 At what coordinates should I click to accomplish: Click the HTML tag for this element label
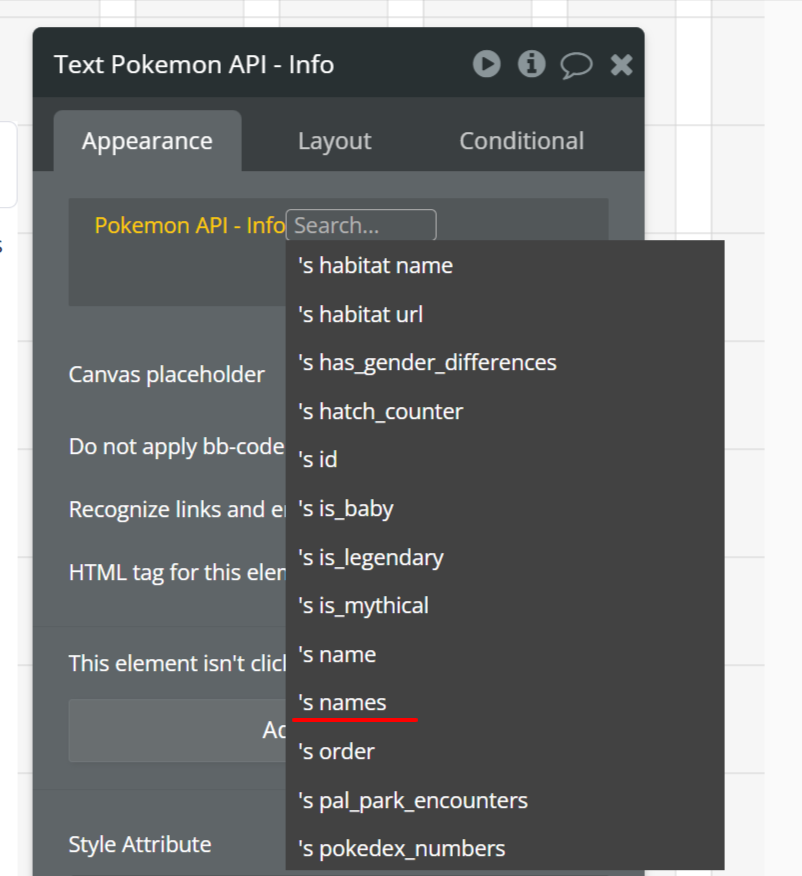(x=177, y=573)
